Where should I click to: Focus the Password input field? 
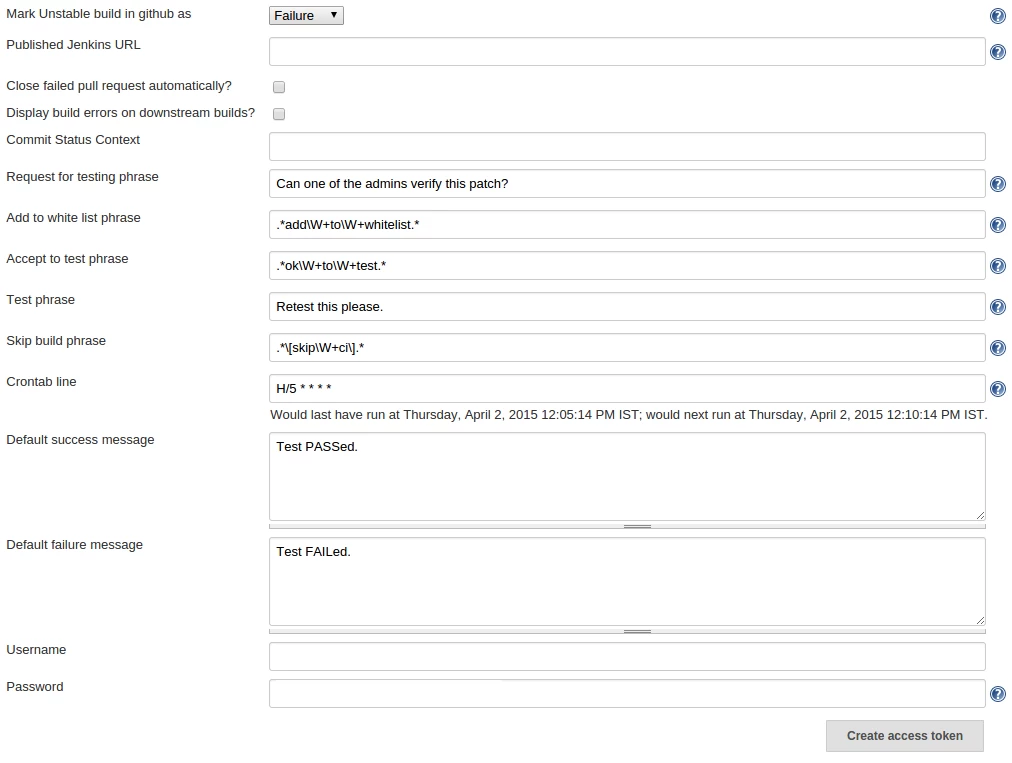(627, 693)
